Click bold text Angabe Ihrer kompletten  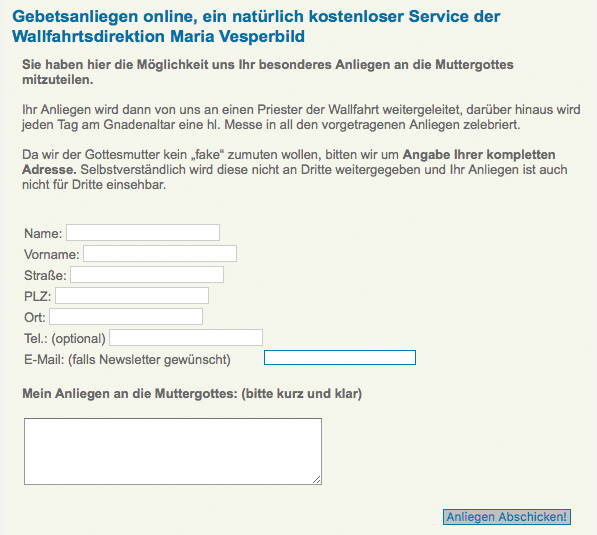479,155
